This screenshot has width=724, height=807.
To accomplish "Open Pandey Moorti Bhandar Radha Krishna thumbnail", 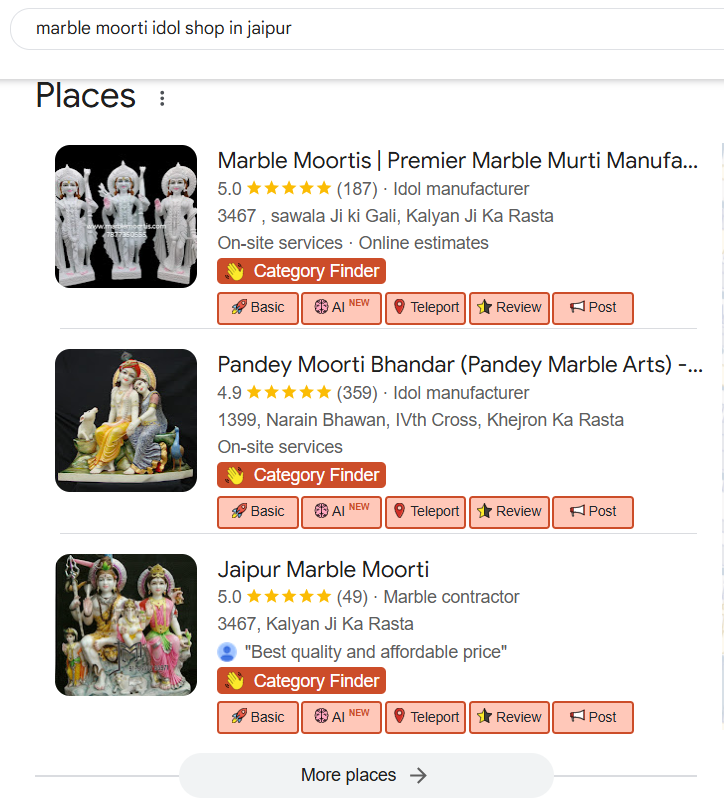I will point(126,420).
